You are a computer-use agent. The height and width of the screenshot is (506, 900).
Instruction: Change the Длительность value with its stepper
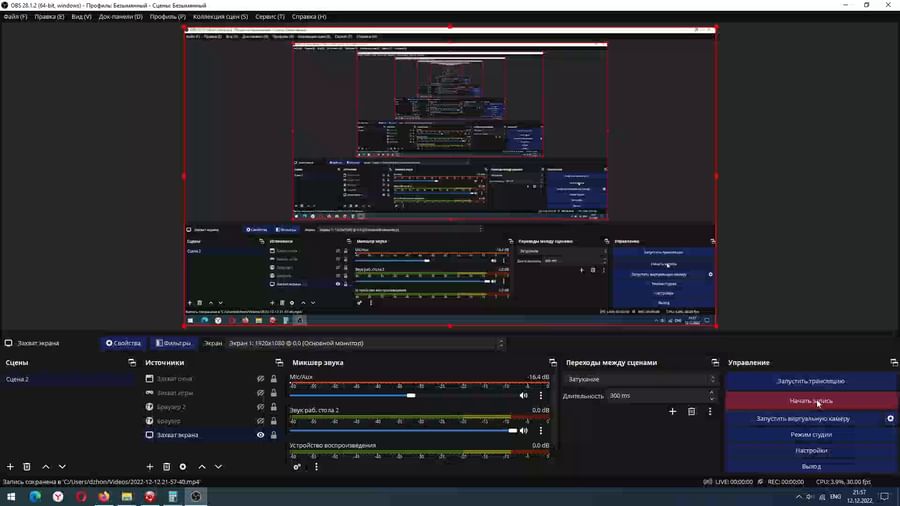[712, 396]
